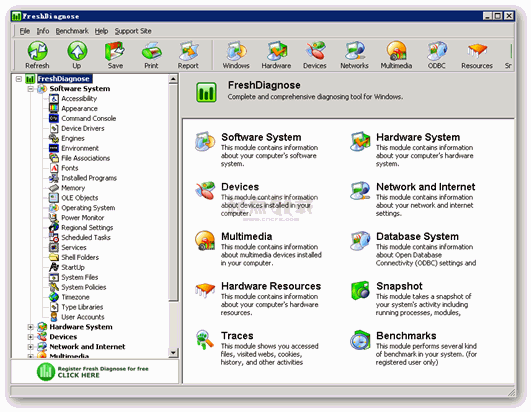This screenshot has height=412, width=531.
Task: Click the Software System heading link
Action: click(x=261, y=137)
